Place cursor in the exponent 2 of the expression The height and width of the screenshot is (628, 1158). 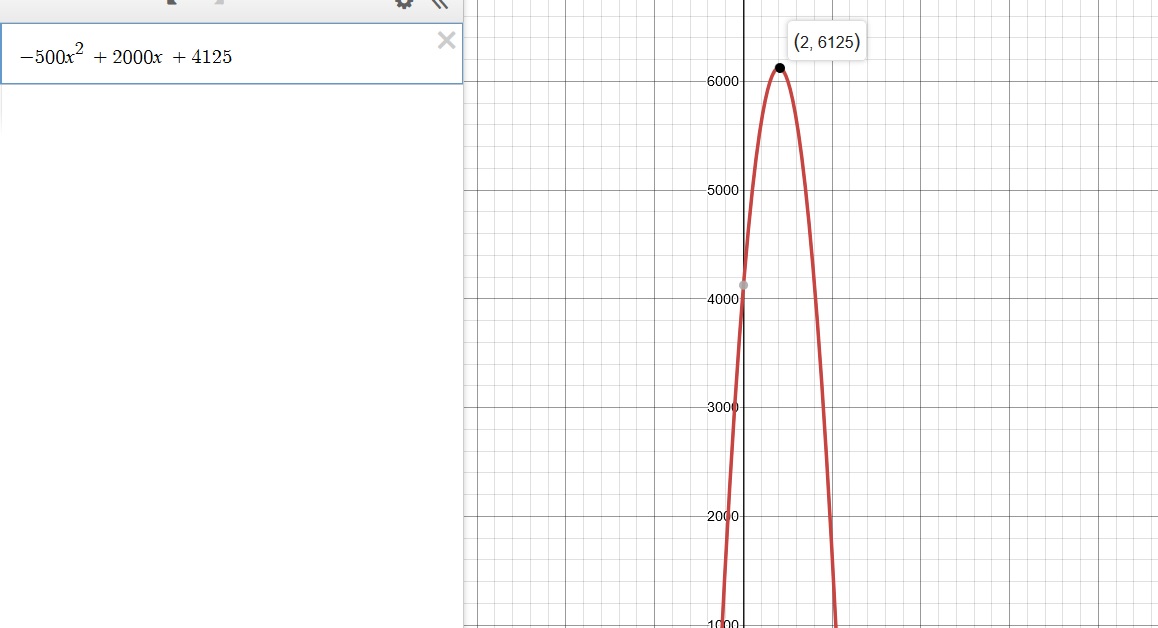click(81, 48)
